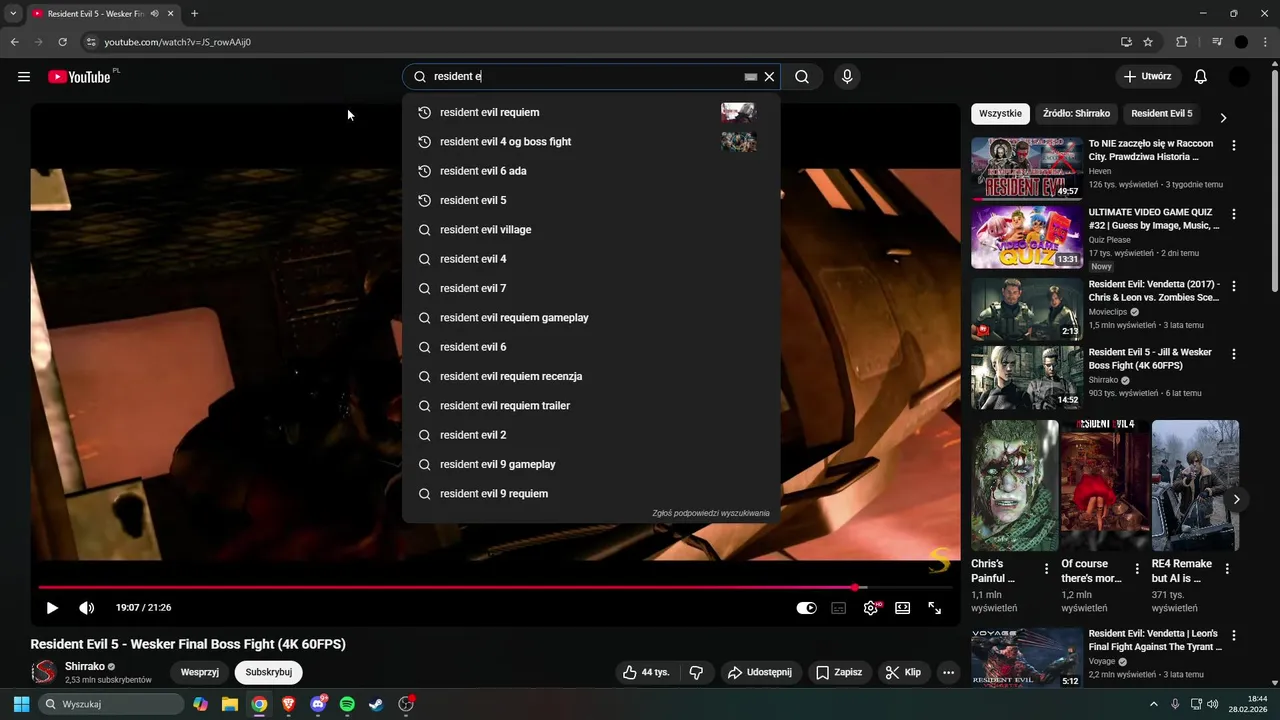Clear the search box with X

(769, 77)
